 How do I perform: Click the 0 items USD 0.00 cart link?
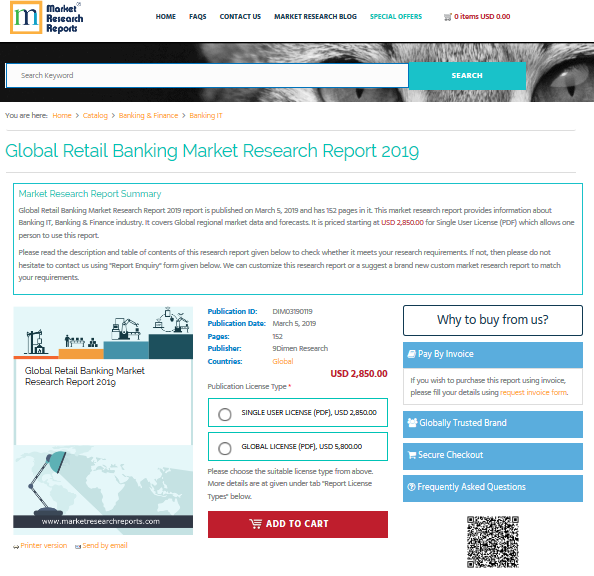coord(482,17)
